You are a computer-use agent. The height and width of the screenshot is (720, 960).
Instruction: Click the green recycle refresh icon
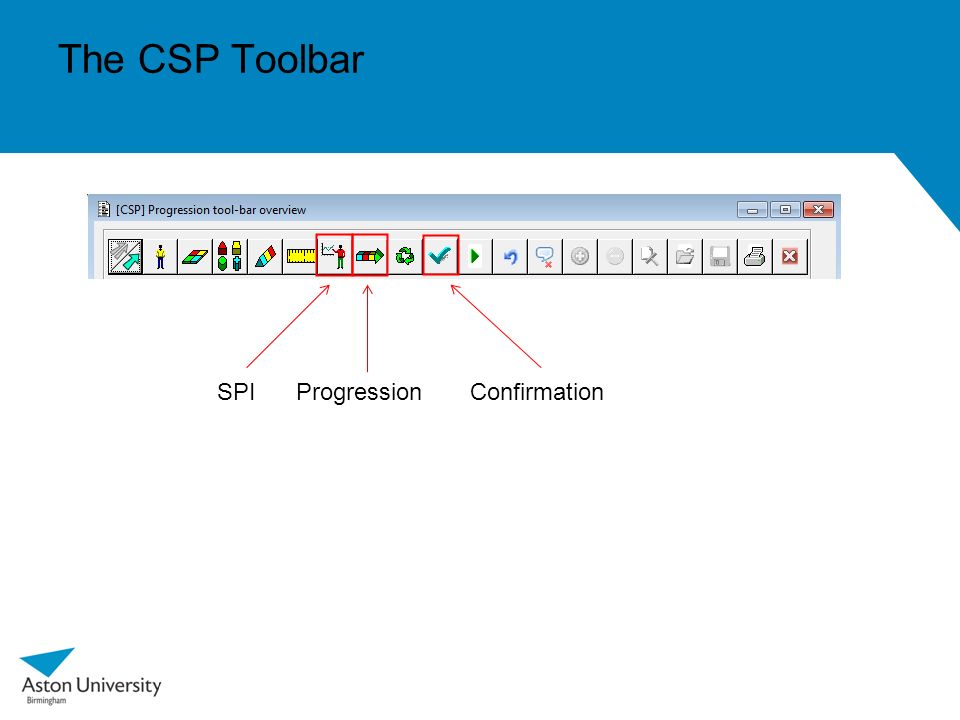pos(405,256)
